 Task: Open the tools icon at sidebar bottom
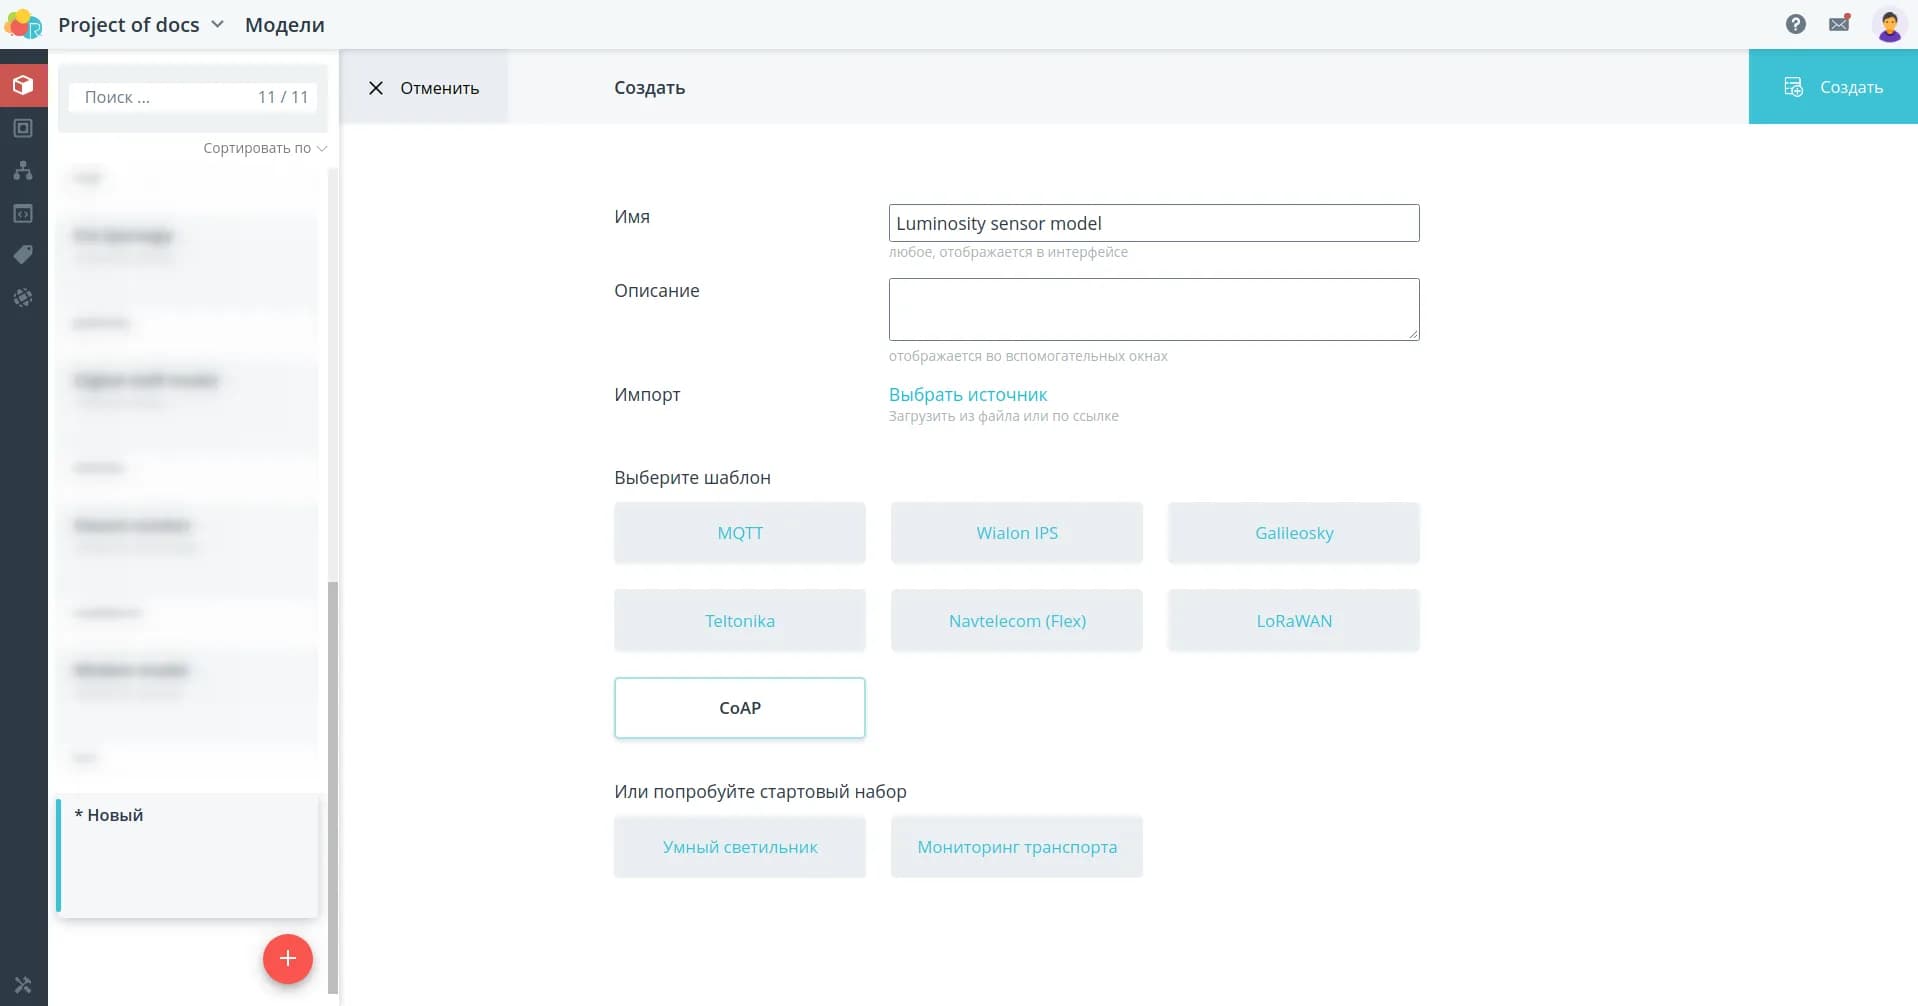tap(23, 985)
